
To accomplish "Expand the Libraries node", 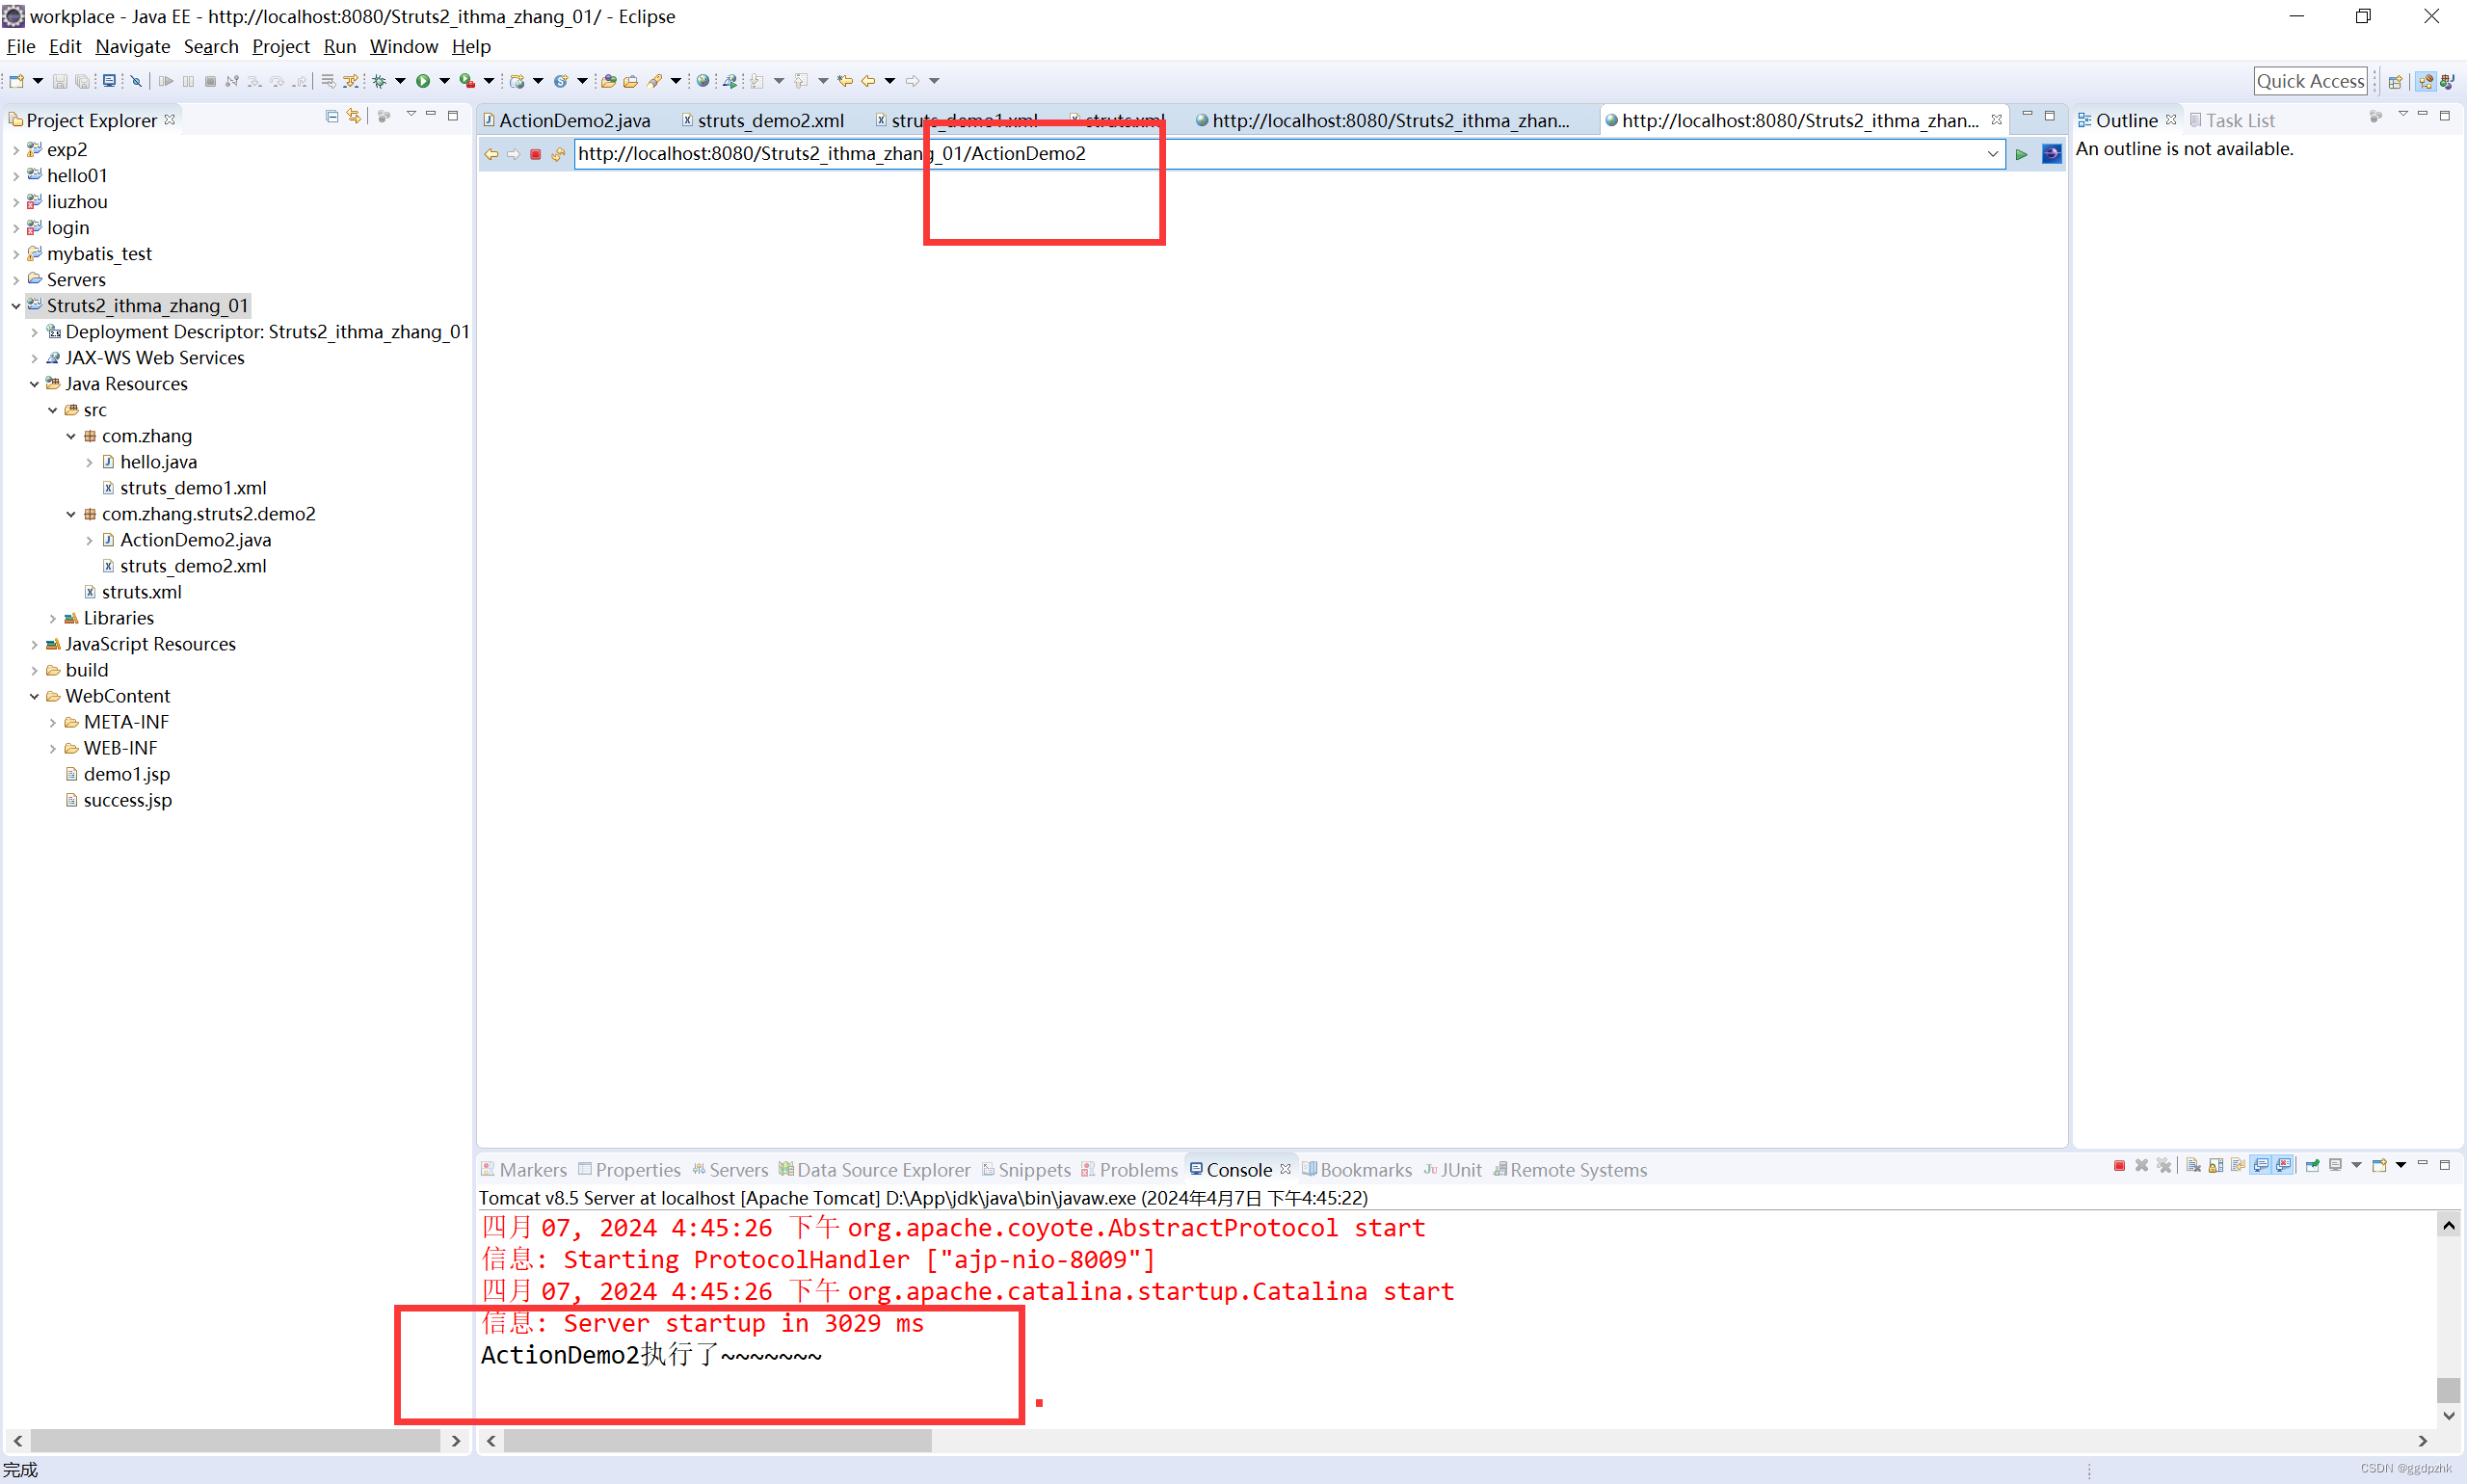I will pyautogui.click(x=53, y=619).
